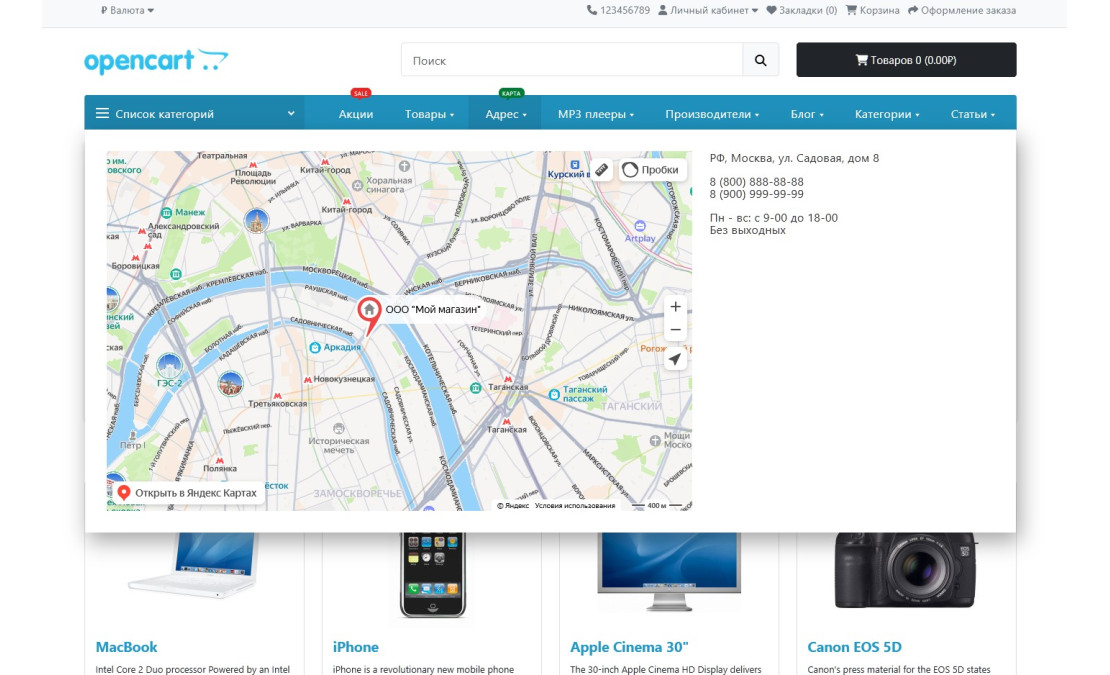Go to the Корзина cart page
This screenshot has height=675, width=1110.
pyautogui.click(x=873, y=11)
